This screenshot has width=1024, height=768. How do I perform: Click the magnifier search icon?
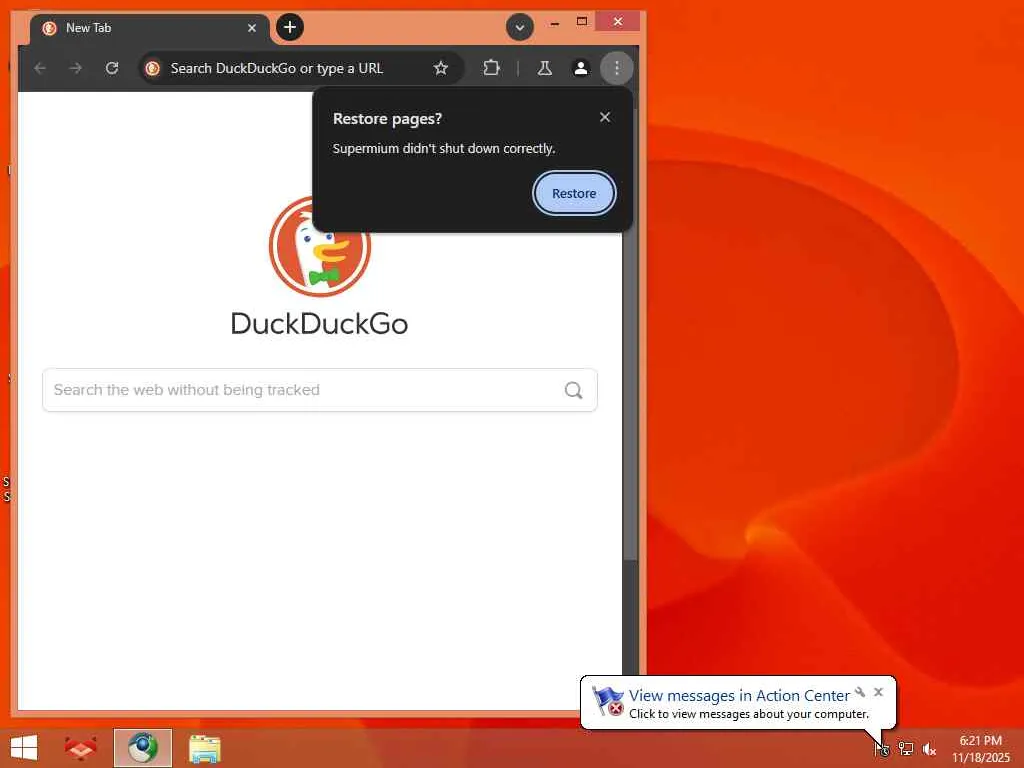coord(573,390)
